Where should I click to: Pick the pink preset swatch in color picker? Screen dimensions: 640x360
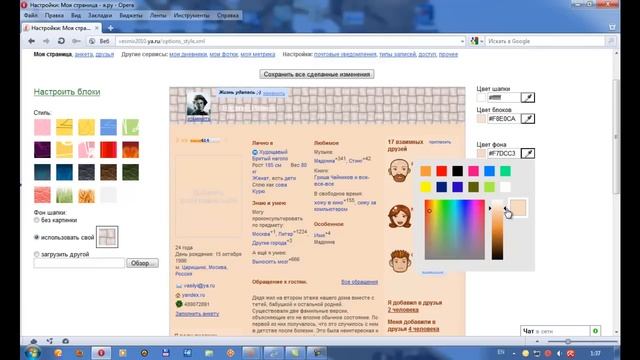(x=473, y=171)
